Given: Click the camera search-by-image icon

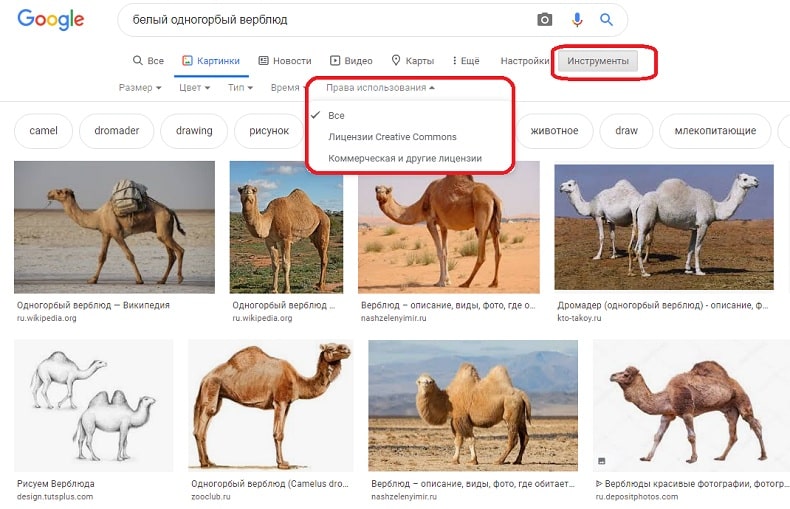Looking at the screenshot, I should (545, 20).
